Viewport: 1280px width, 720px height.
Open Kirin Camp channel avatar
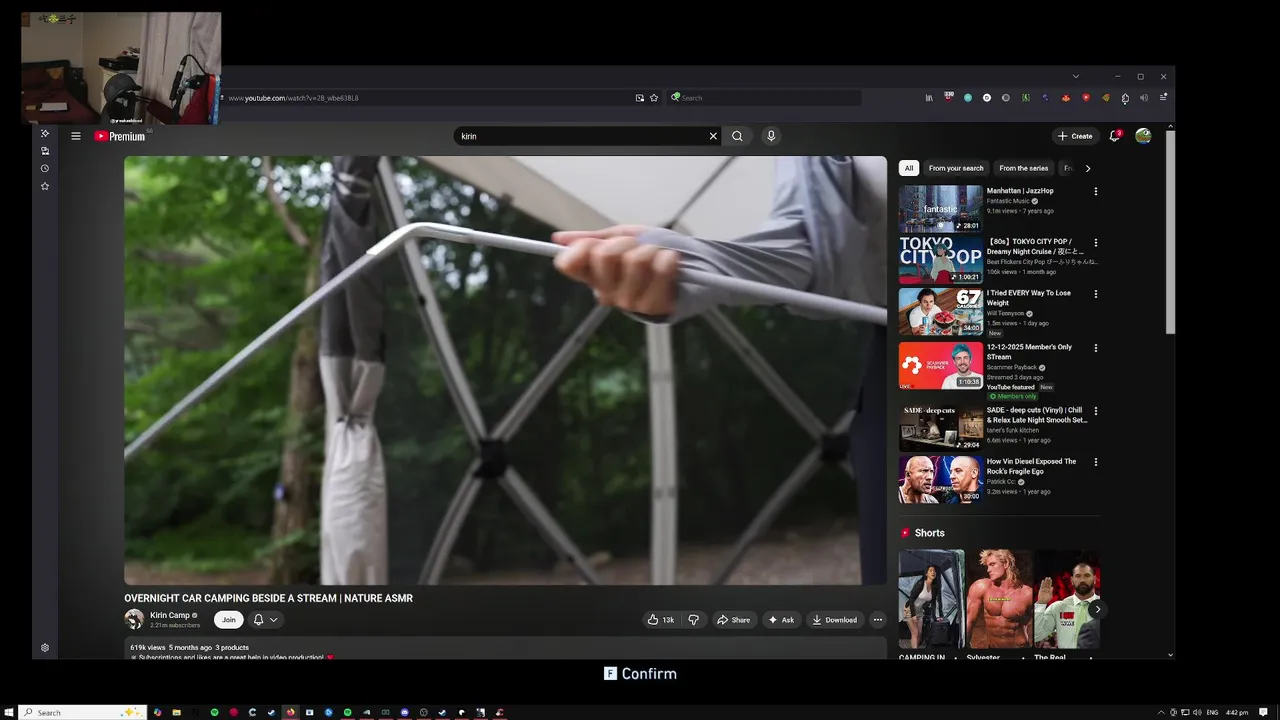pyautogui.click(x=134, y=619)
